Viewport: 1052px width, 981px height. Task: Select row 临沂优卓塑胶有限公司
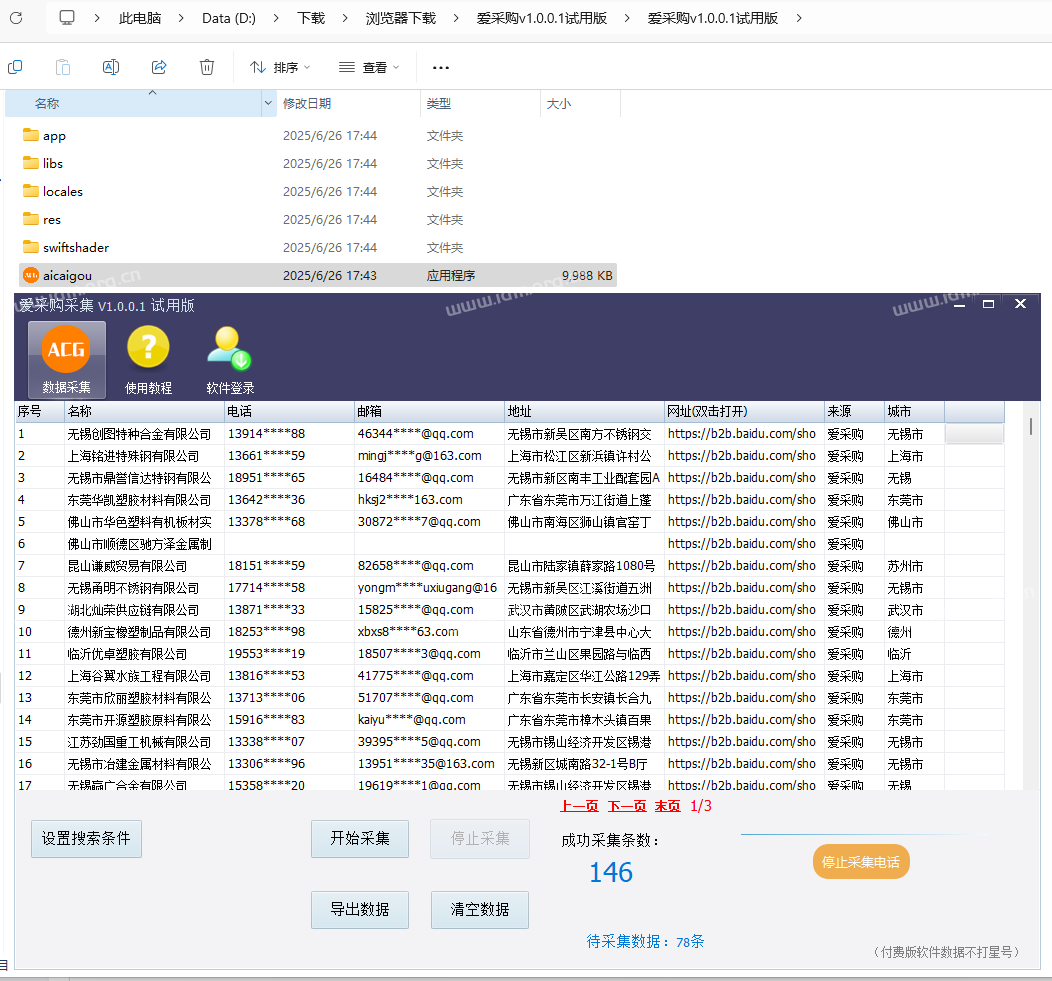509,654
